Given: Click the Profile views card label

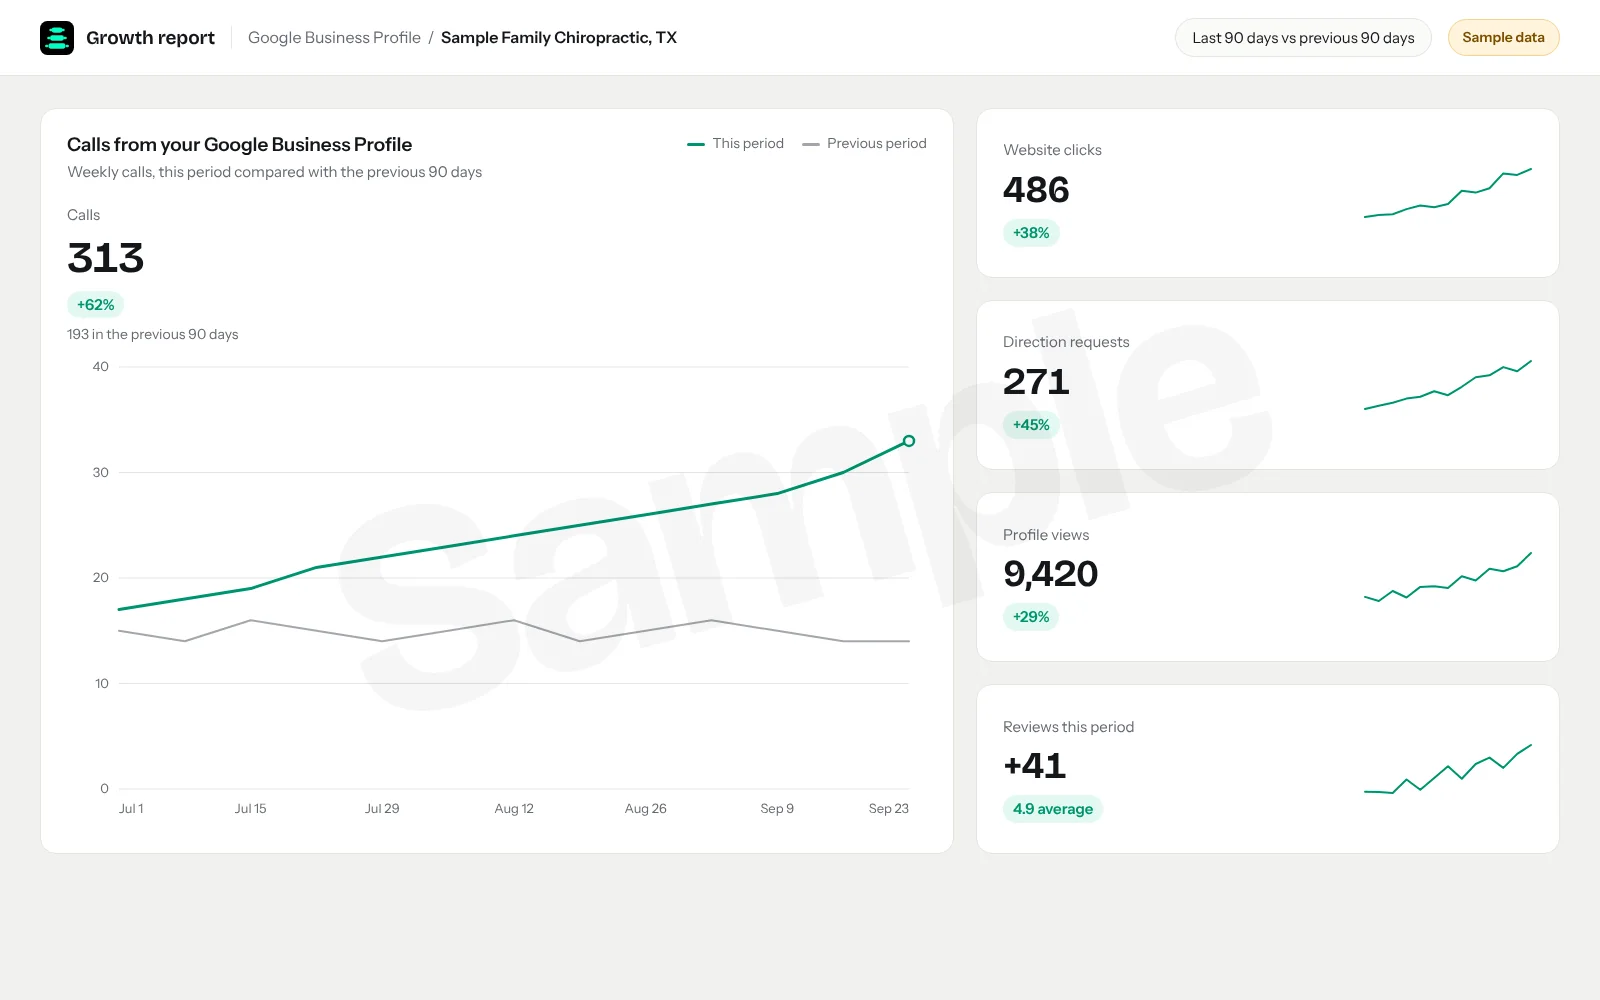Looking at the screenshot, I should click(1046, 535).
